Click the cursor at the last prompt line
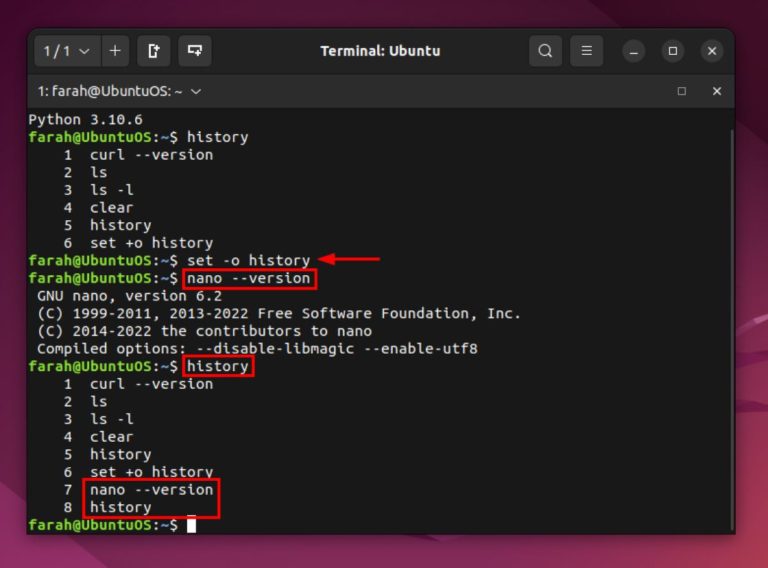Image resolution: width=768 pixels, height=568 pixels. click(x=191, y=525)
